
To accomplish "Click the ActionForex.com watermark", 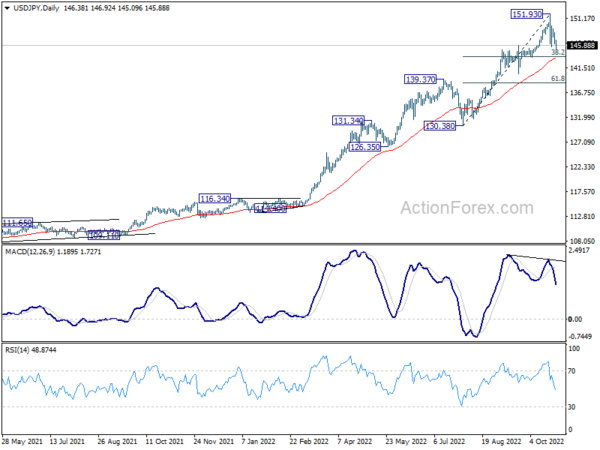I will 462,209.
